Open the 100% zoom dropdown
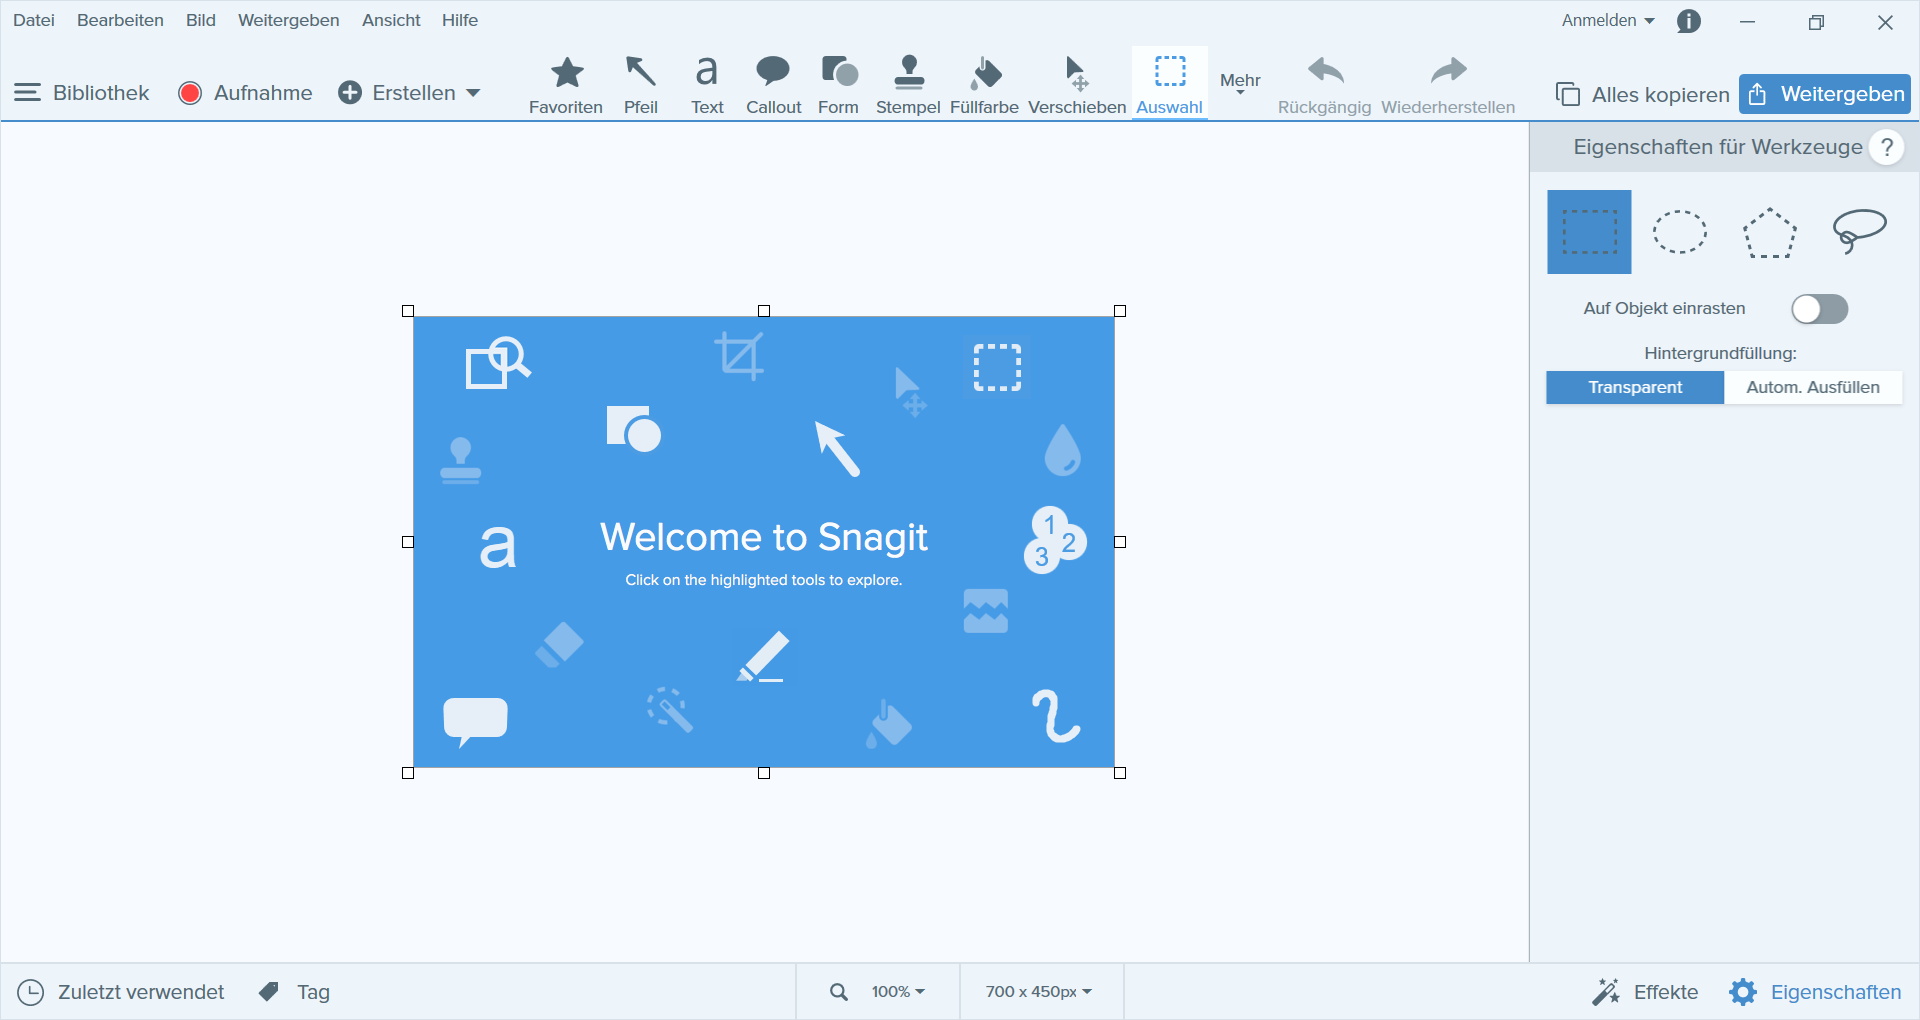The height and width of the screenshot is (1020, 1920). (897, 992)
